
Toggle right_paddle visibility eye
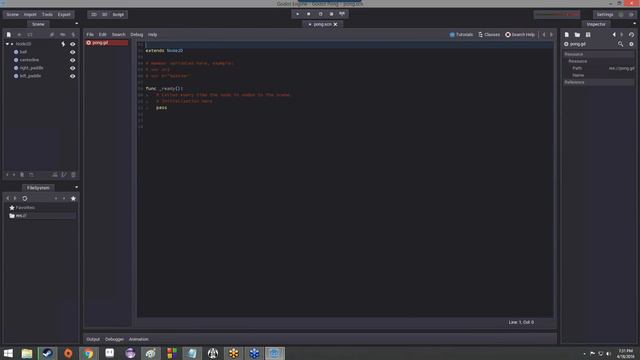point(73,68)
